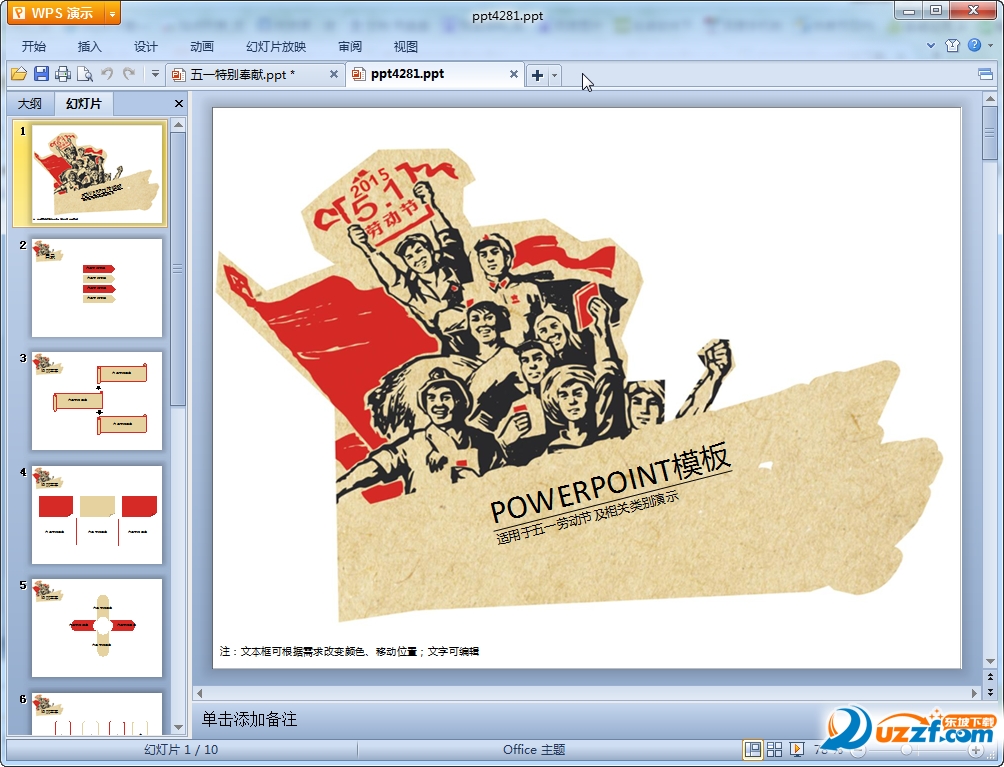Click subtitle 适用于五一劳动节及相关类别演示
This screenshot has width=1004, height=767.
click(x=587, y=518)
